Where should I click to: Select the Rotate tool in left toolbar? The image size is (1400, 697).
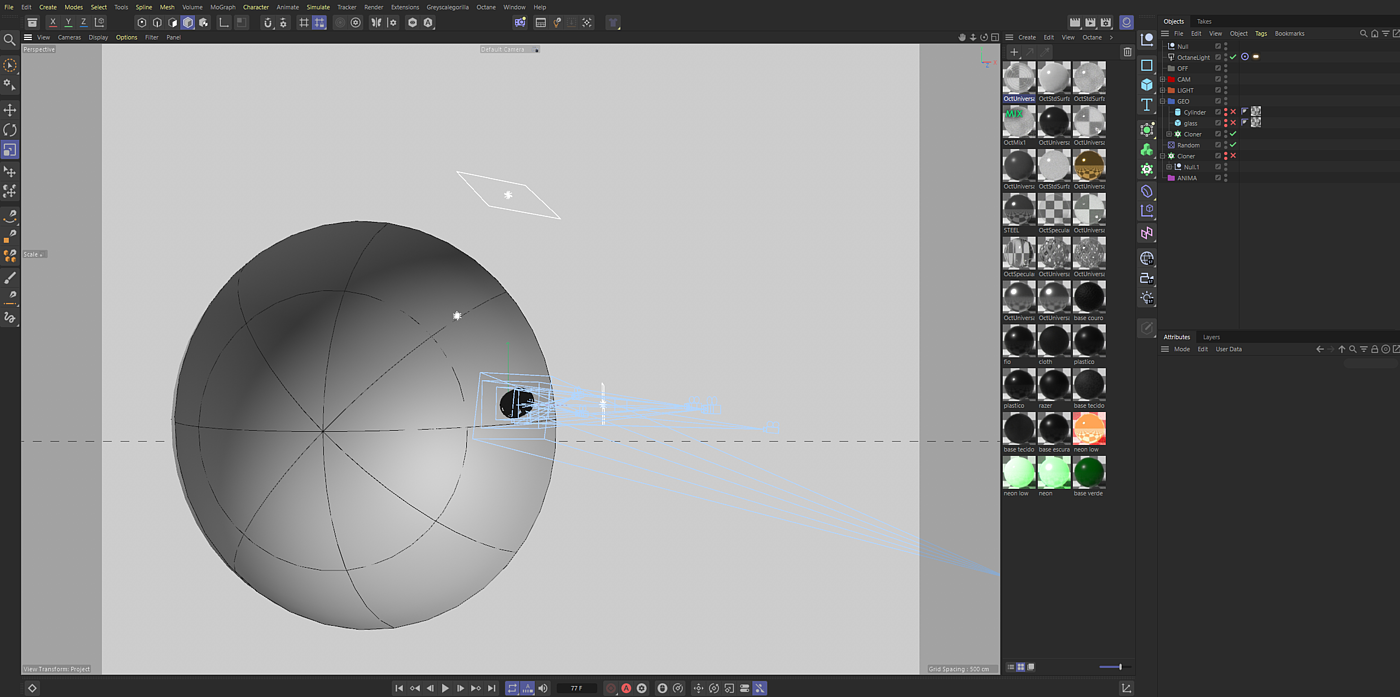point(10,130)
